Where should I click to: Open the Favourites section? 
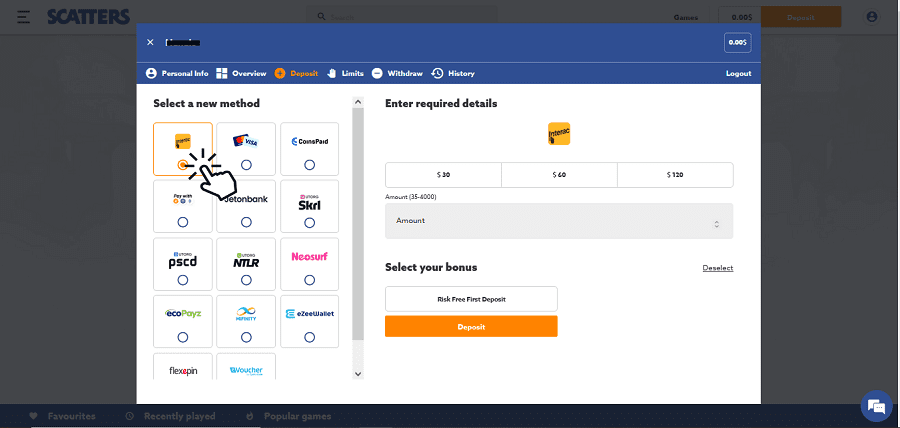point(63,416)
